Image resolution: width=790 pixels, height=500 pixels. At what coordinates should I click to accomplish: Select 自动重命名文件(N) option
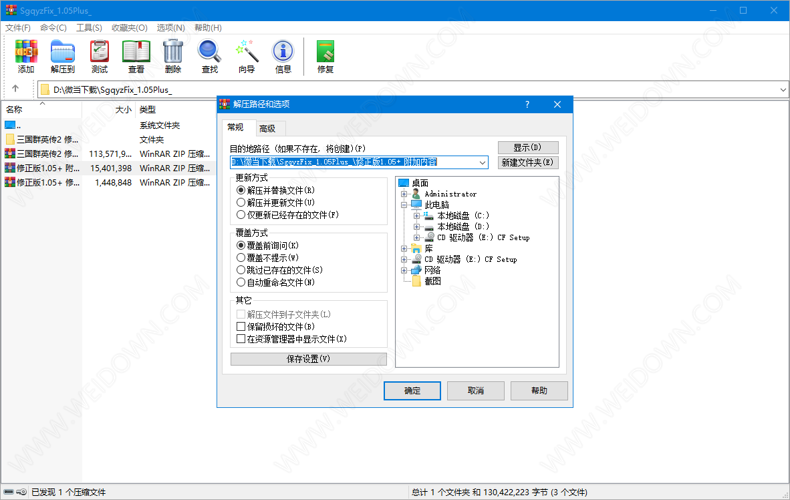pyautogui.click(x=276, y=283)
